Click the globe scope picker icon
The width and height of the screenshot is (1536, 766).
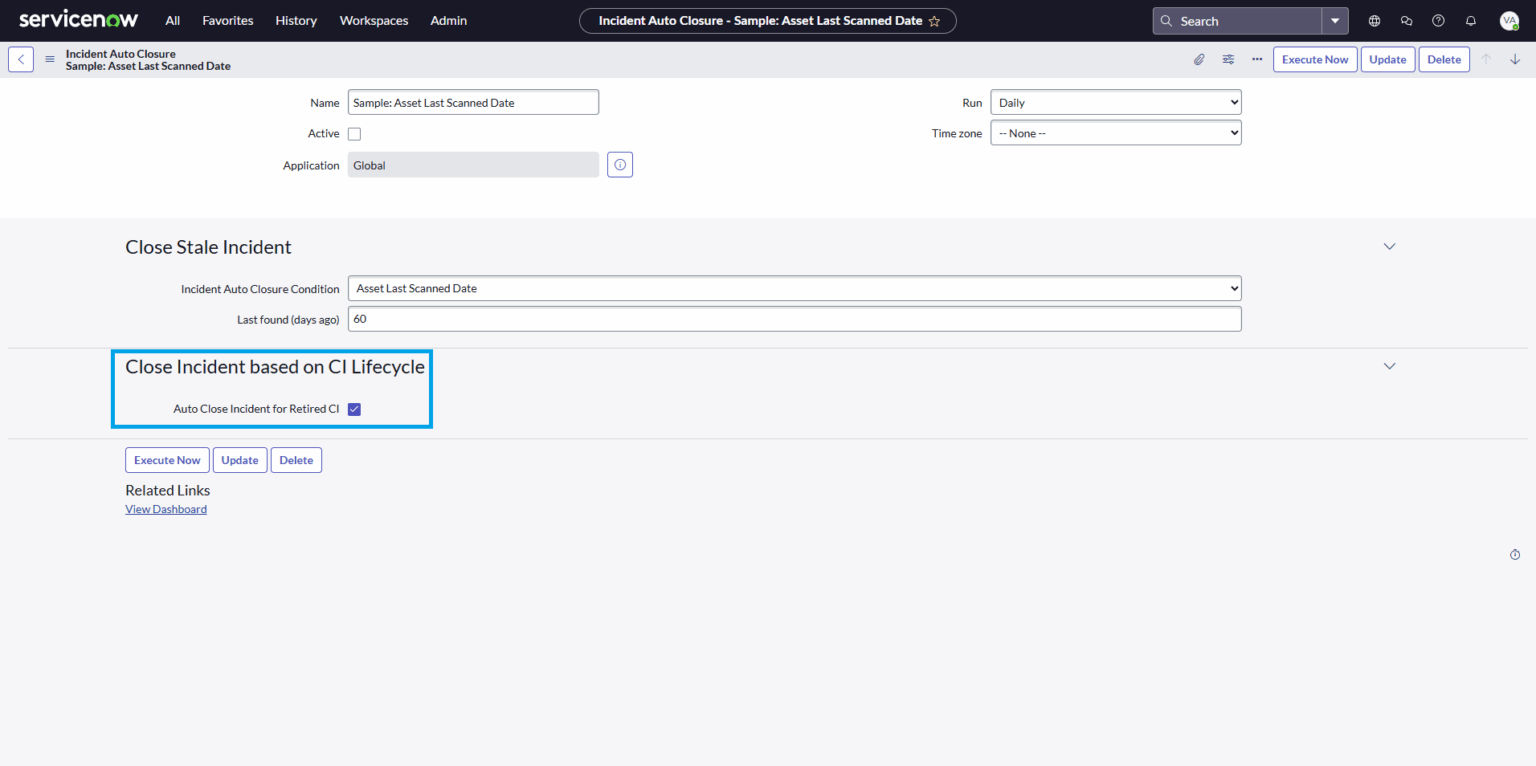(x=1374, y=20)
